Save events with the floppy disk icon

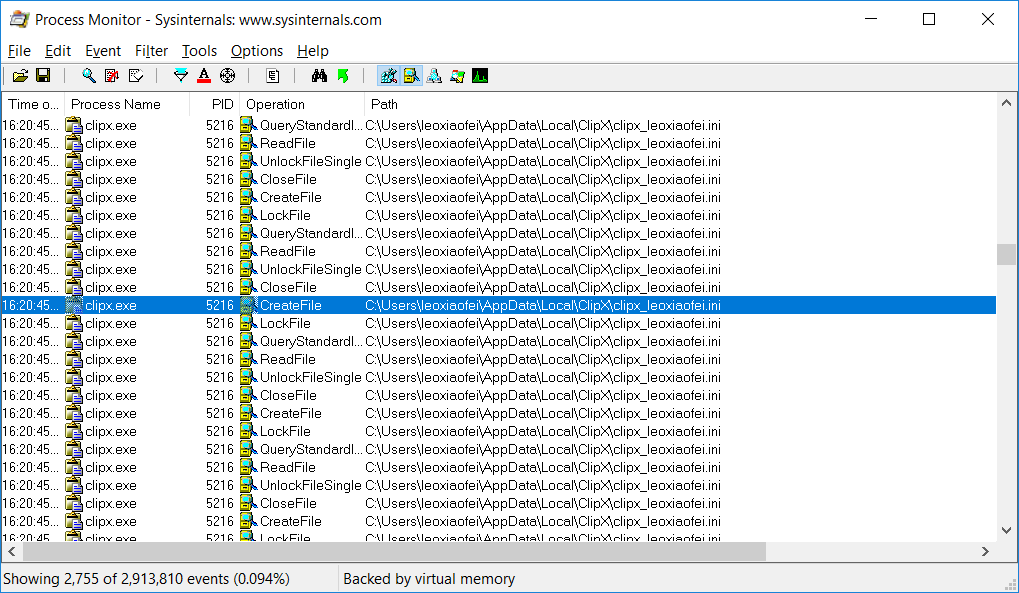[43, 76]
